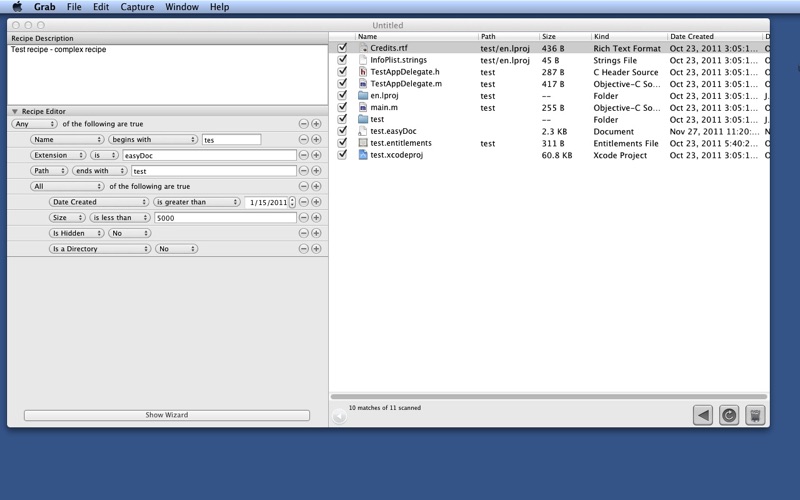Uncheck TestAppDelegate.h
The height and width of the screenshot is (500, 800).
point(342,71)
